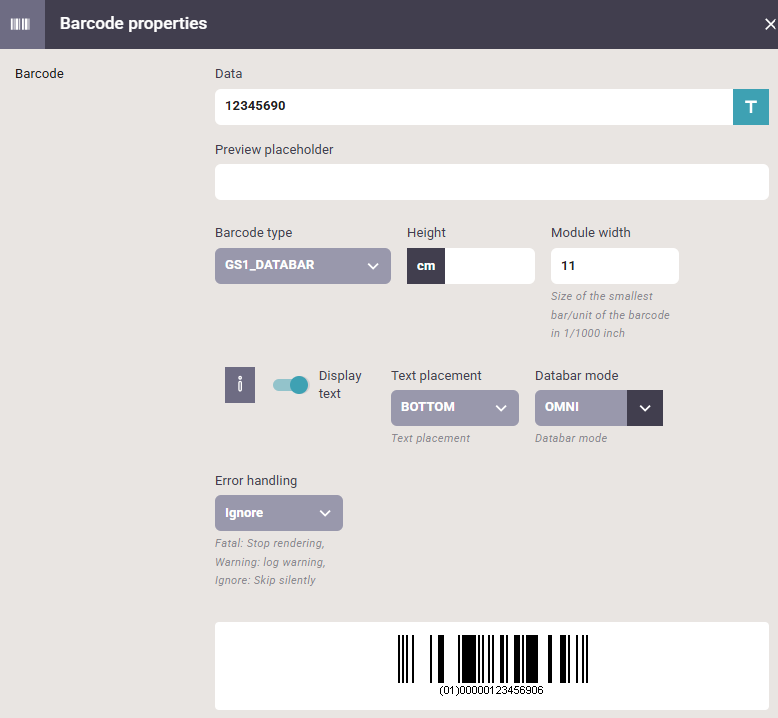This screenshot has height=718, width=778.
Task: Click the Preview placeholder label
Action: [x=274, y=149]
